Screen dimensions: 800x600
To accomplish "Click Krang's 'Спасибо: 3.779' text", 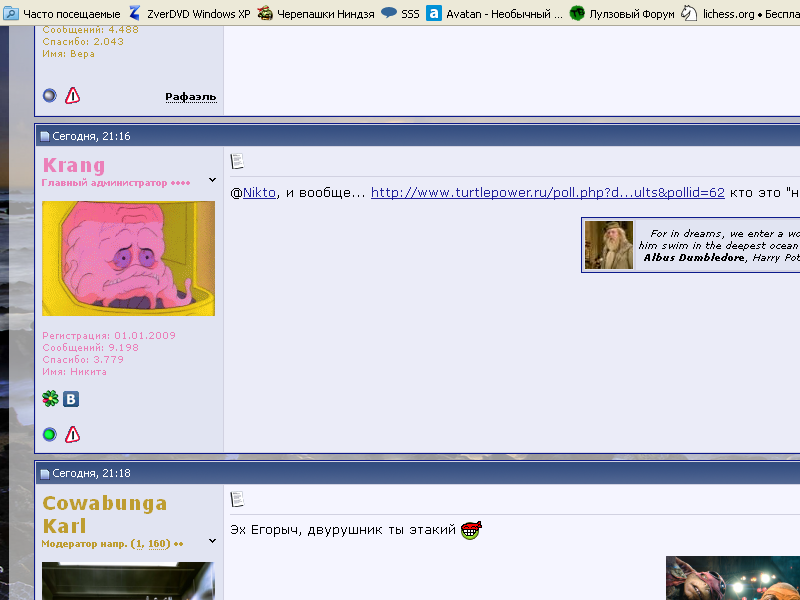I will click(83, 360).
